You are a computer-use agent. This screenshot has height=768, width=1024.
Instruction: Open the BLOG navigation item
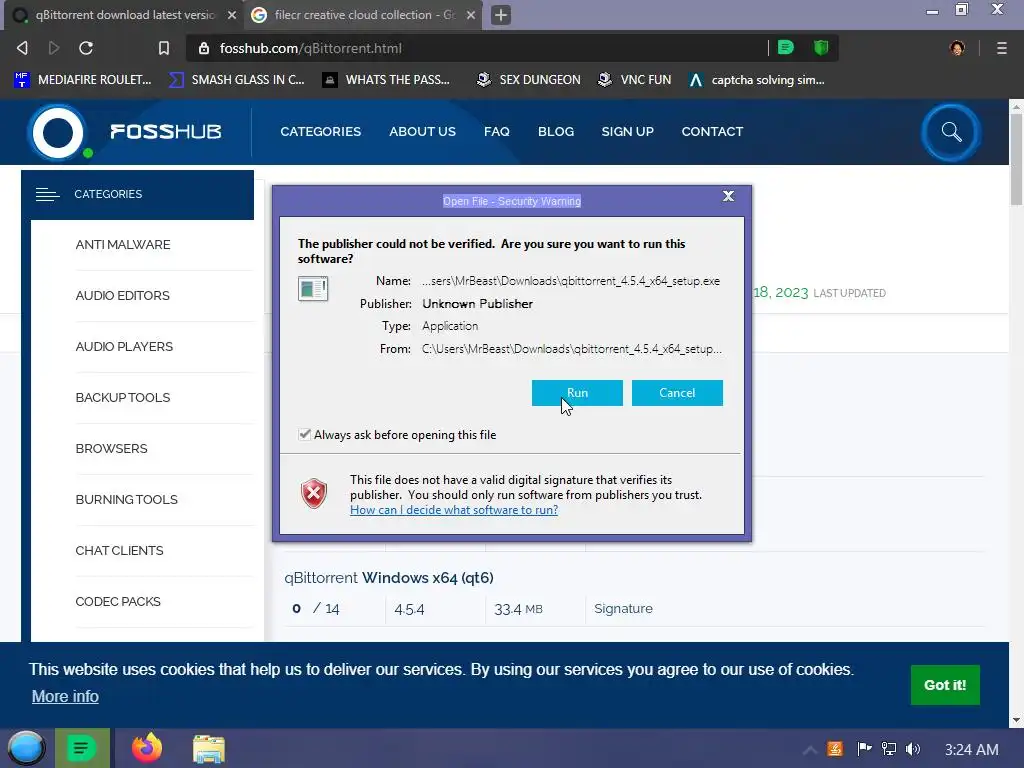coord(556,131)
